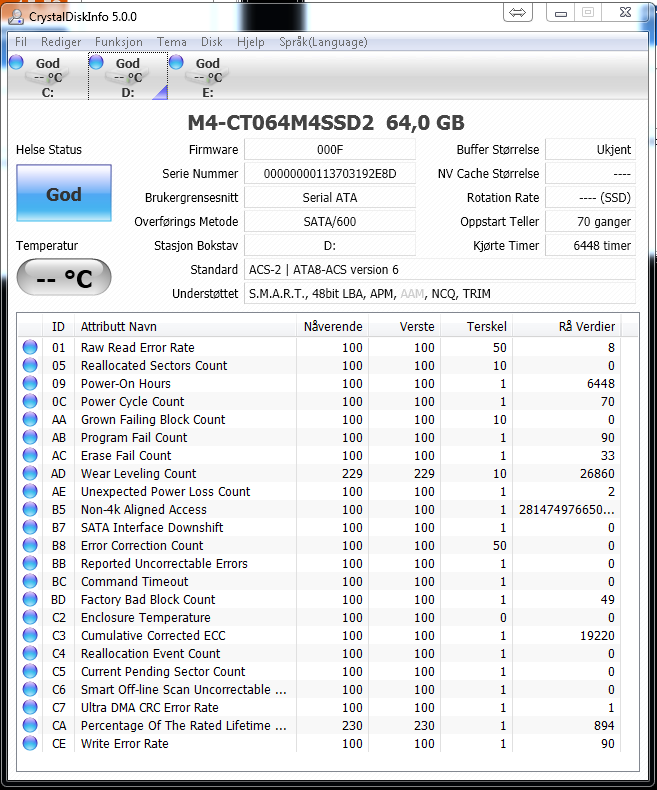Click the SATA/600 transfer mode field

coord(330,222)
